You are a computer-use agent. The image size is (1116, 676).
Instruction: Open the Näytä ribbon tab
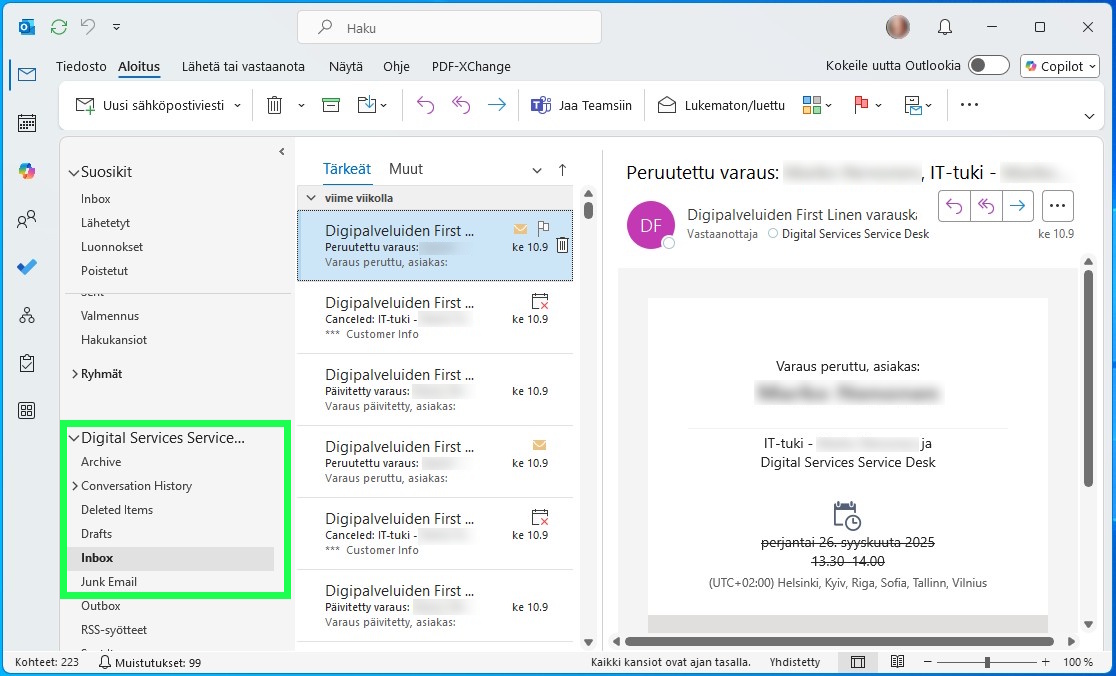[345, 66]
